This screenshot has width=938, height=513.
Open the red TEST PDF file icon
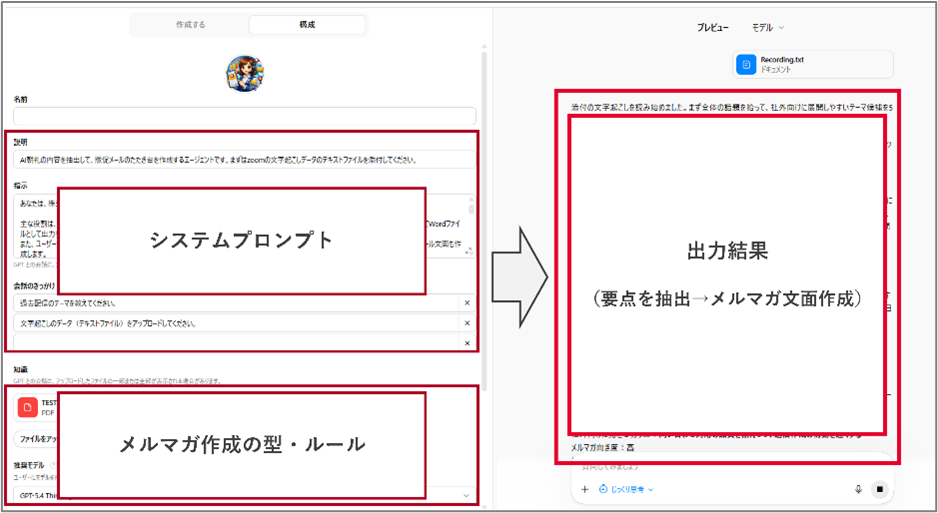click(28, 407)
